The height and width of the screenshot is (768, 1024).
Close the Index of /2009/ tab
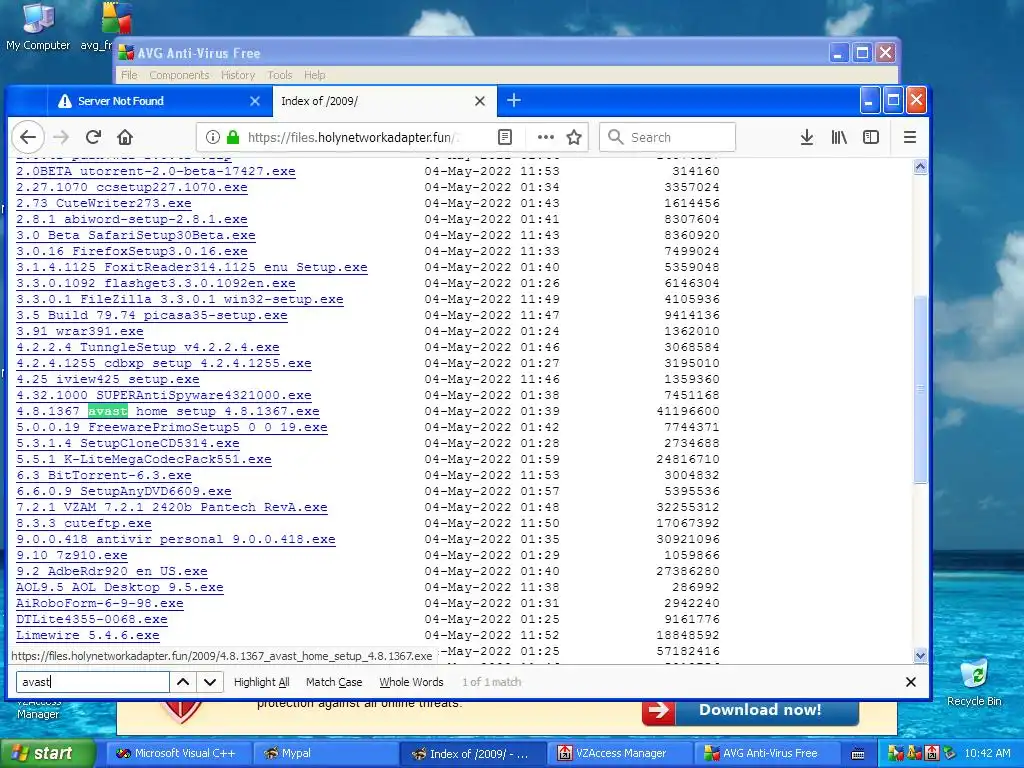point(479,101)
